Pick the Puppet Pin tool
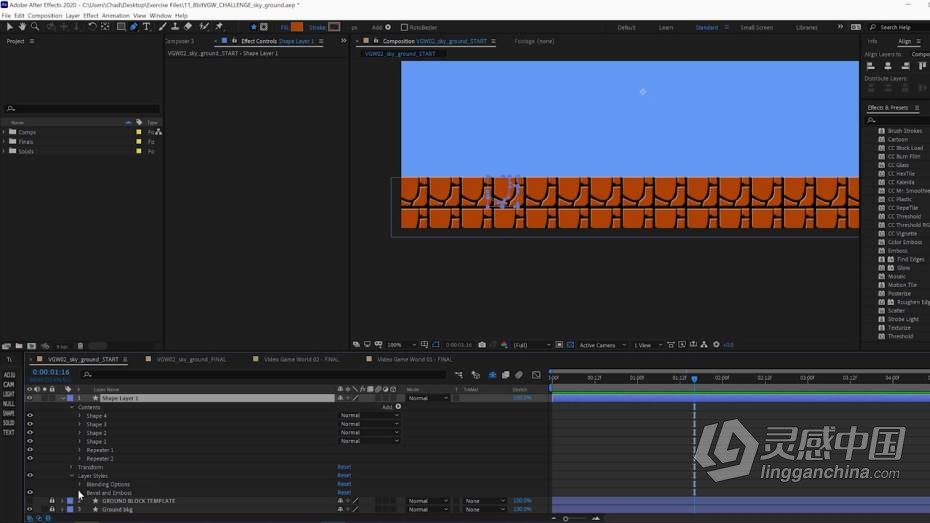This screenshot has width=930, height=523. (x=219, y=27)
